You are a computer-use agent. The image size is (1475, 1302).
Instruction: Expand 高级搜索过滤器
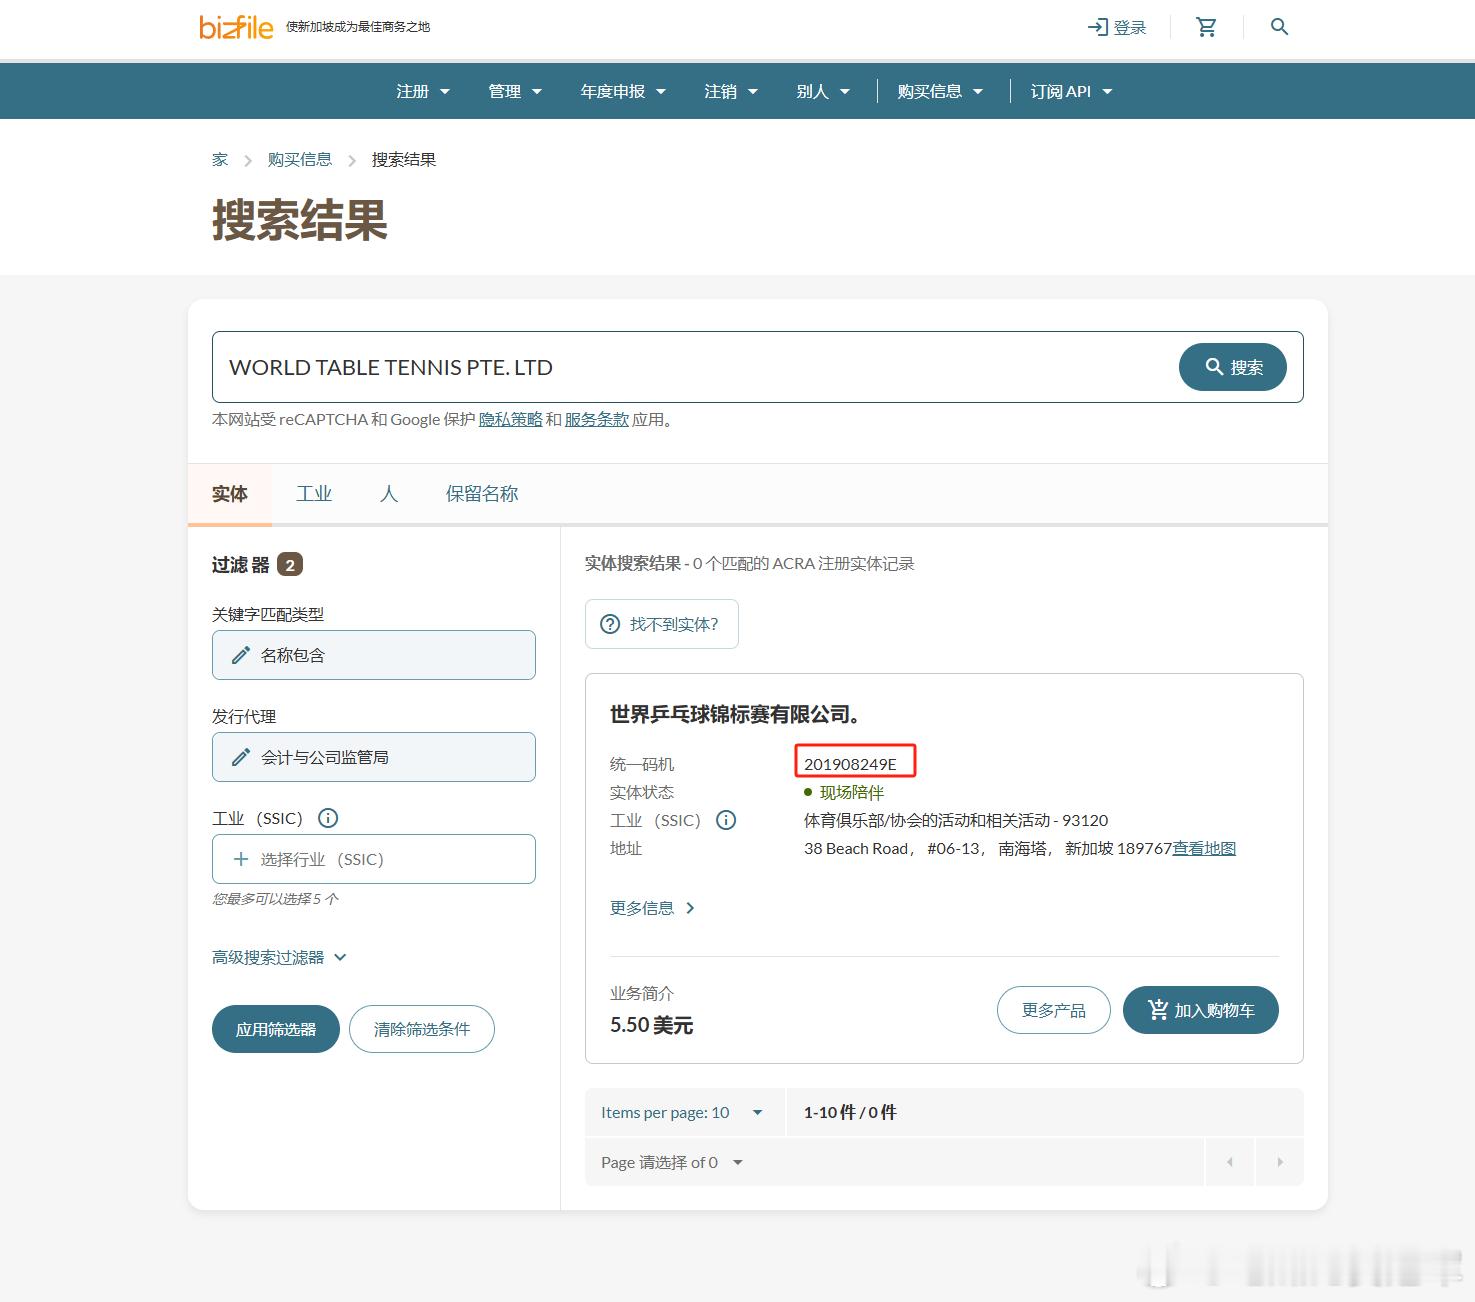click(x=279, y=957)
